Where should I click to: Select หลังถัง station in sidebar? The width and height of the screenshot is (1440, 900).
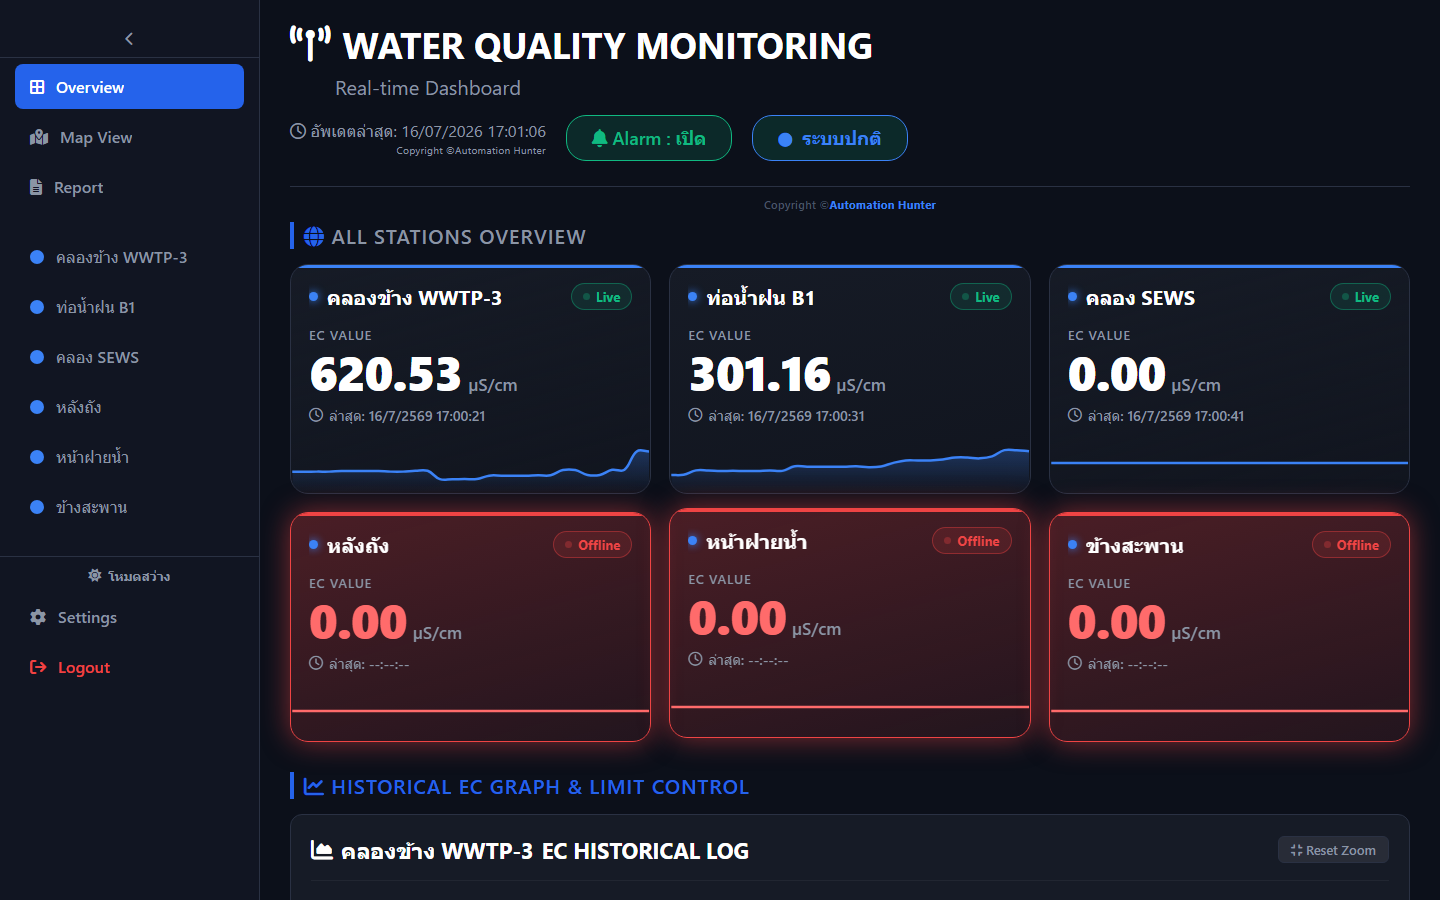point(129,407)
